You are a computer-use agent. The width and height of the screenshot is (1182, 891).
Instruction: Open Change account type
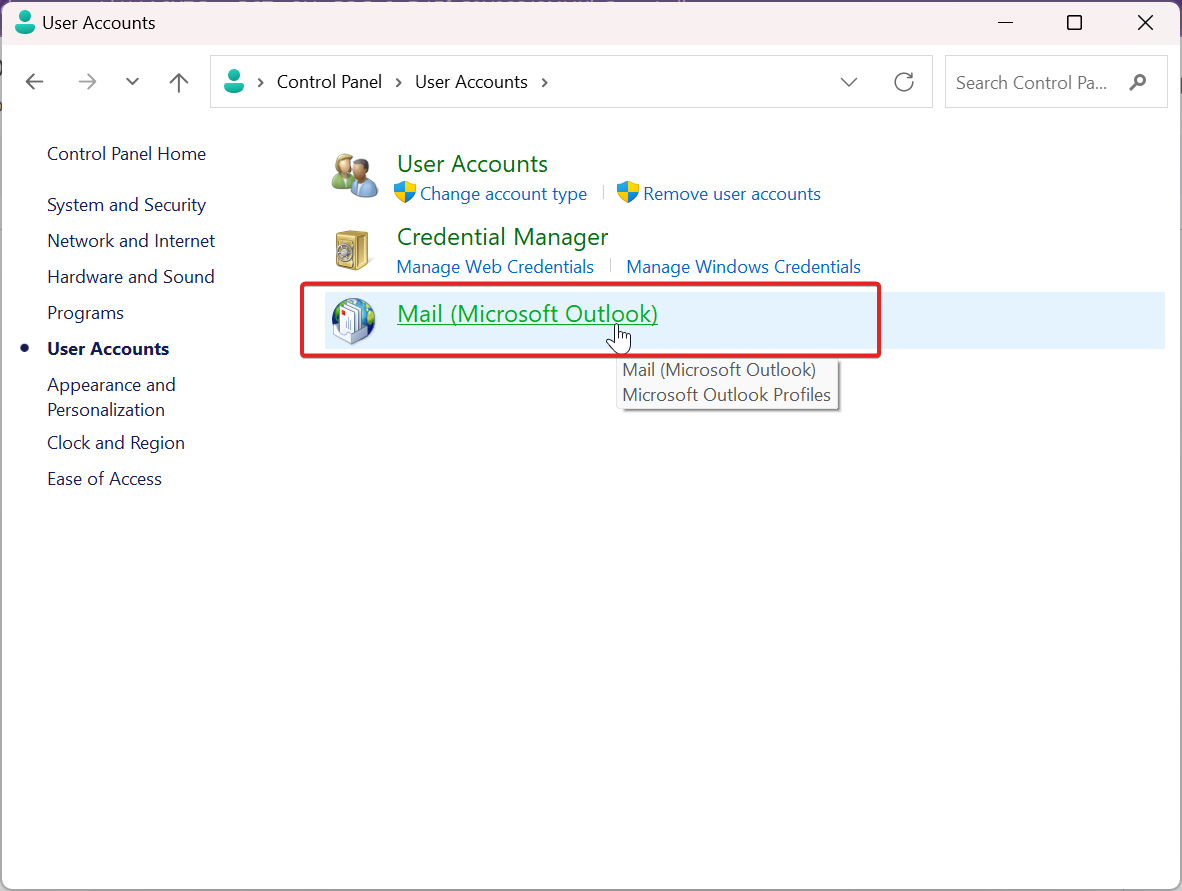504,194
